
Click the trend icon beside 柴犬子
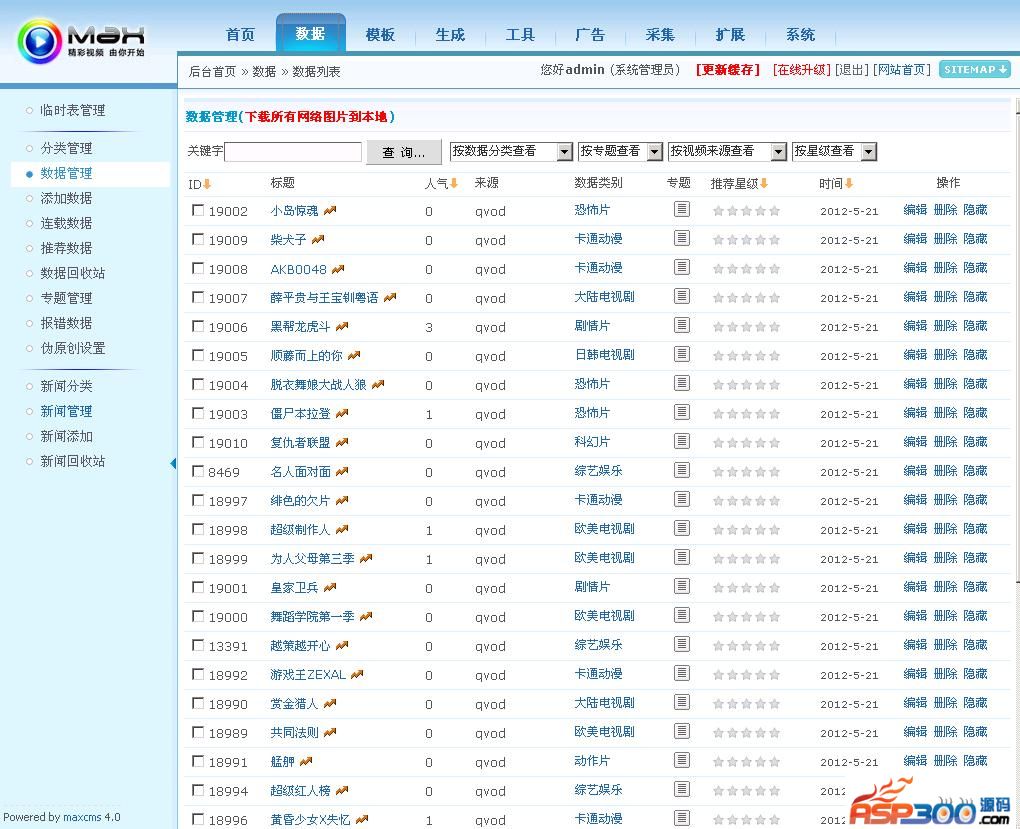coord(318,240)
